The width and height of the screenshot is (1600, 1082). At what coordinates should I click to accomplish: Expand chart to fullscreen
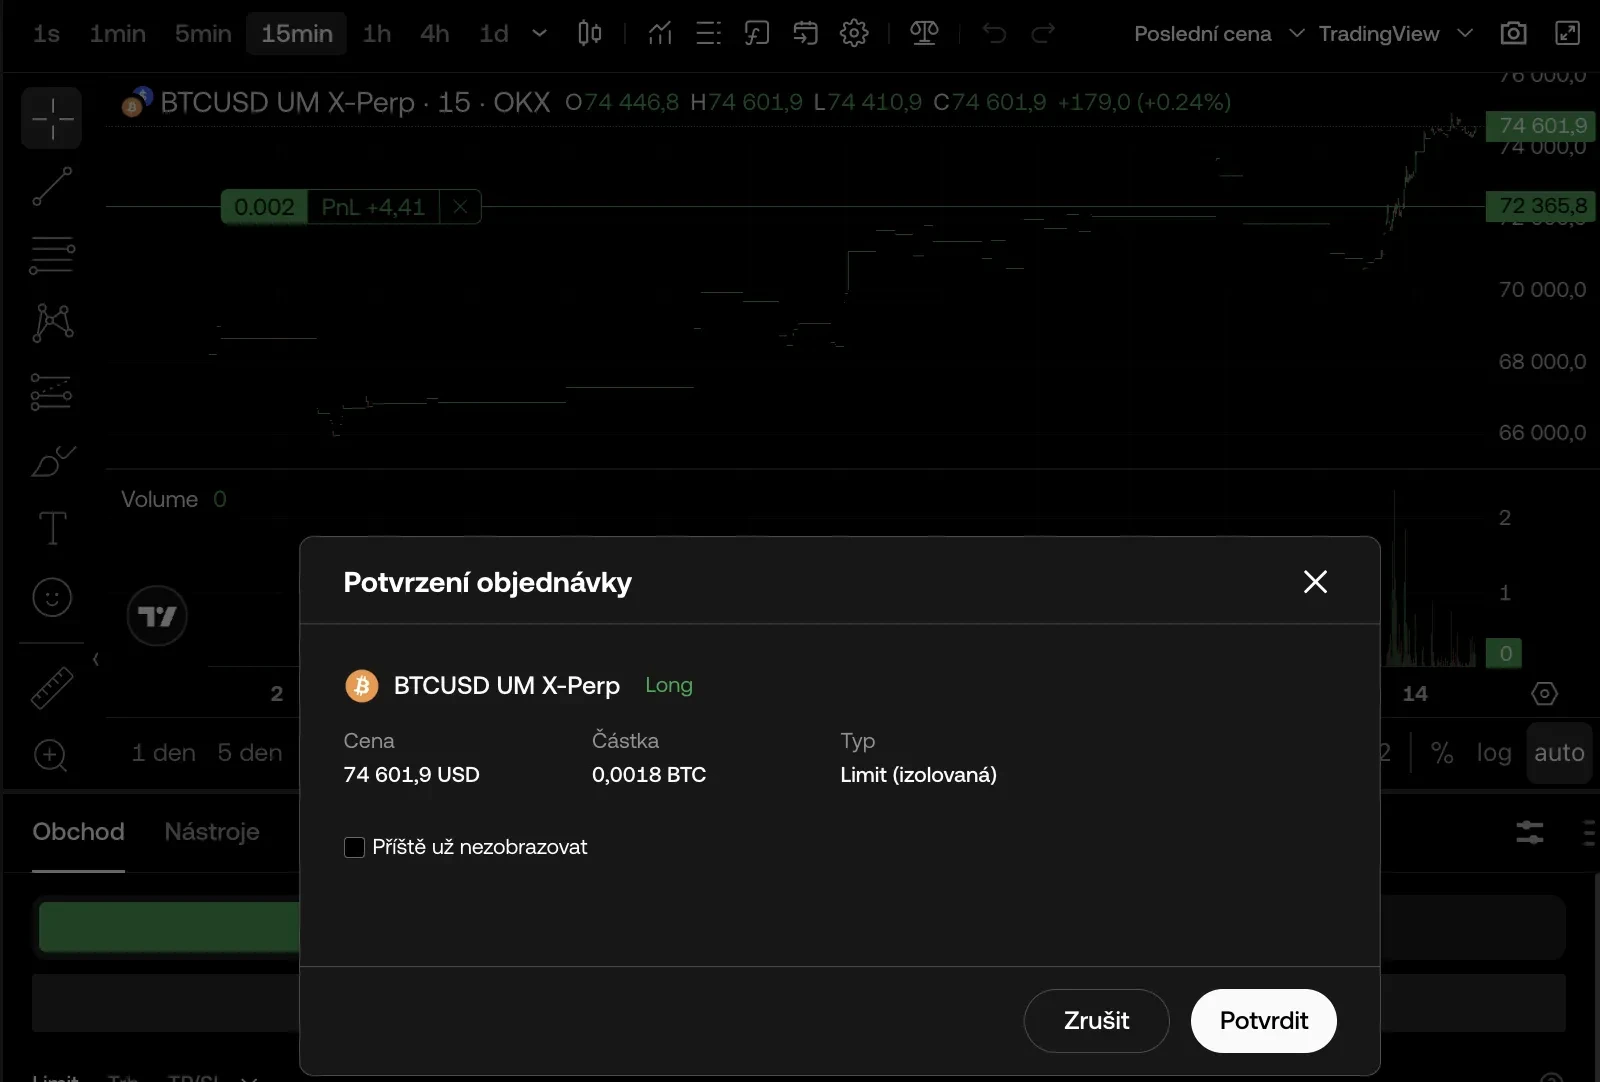tap(1567, 34)
